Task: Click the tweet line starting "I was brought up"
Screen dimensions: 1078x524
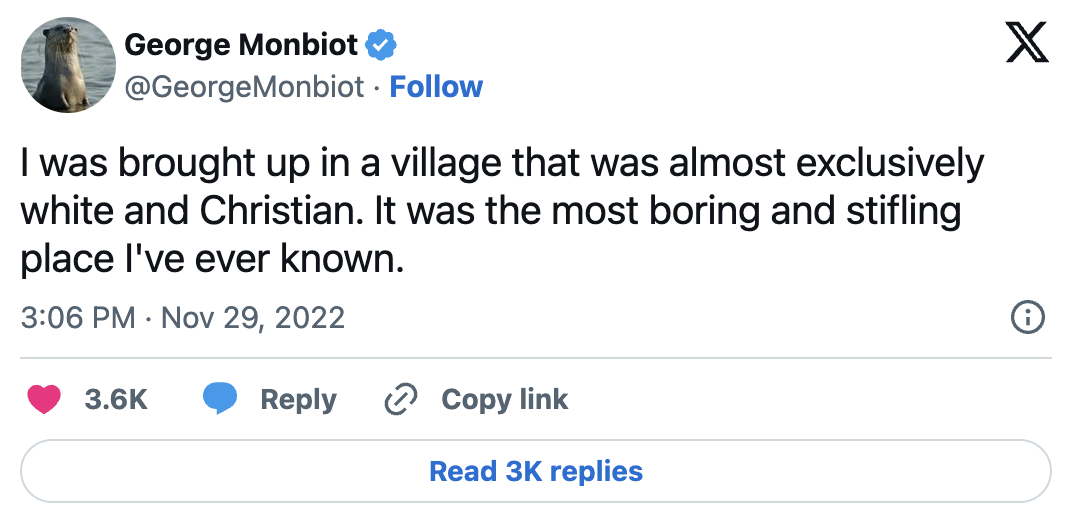Action: tap(502, 164)
